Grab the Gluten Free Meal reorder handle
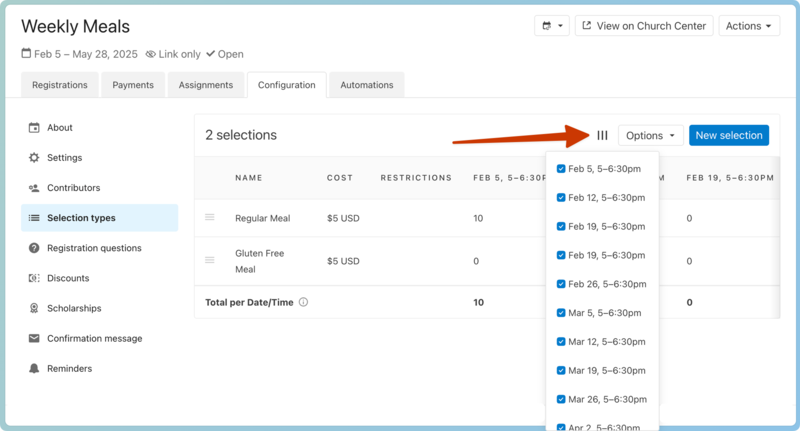 point(210,260)
